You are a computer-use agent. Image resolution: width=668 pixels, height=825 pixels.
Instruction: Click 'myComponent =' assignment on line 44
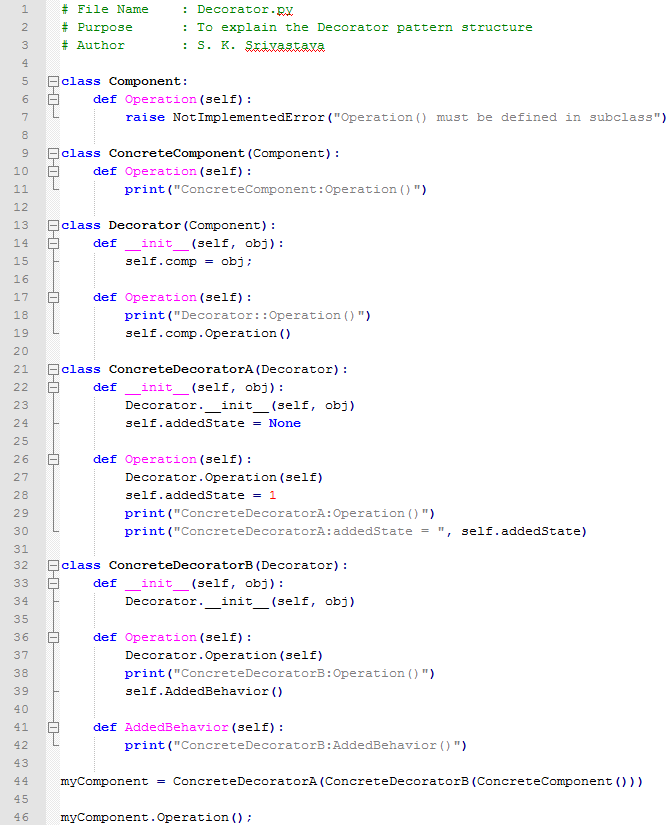[x=113, y=781]
